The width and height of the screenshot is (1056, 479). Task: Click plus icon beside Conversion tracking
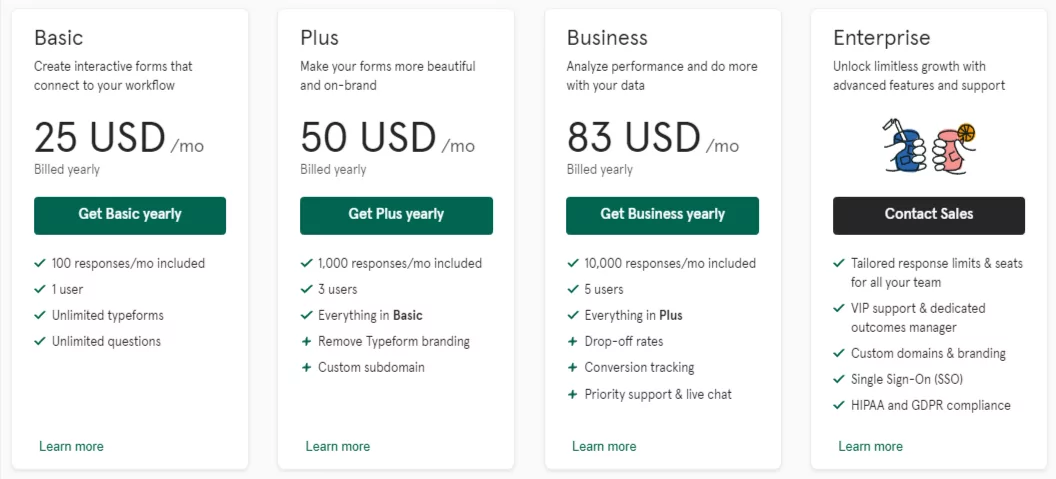(572, 368)
